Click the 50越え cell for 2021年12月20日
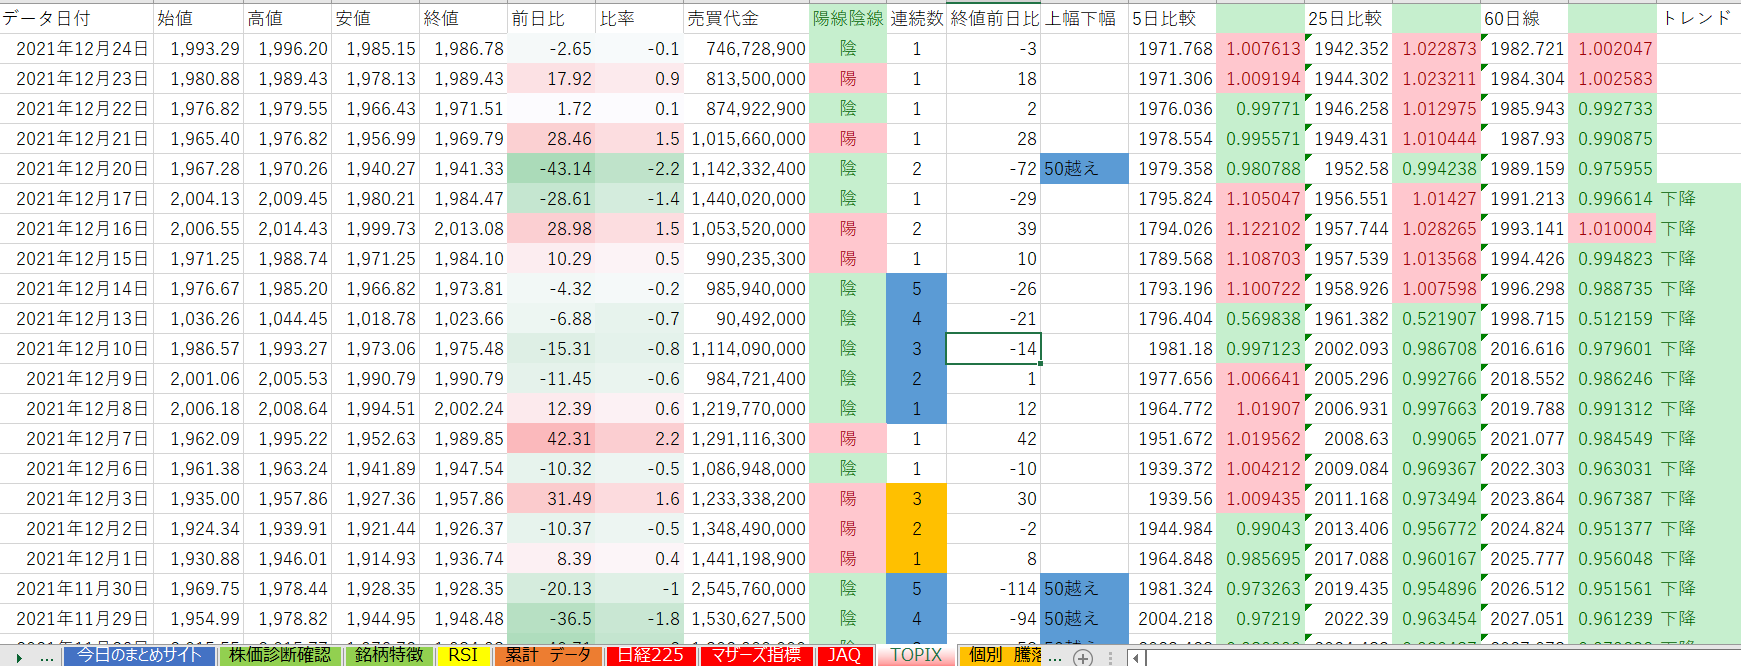This screenshot has width=1741, height=666. coord(1084,169)
